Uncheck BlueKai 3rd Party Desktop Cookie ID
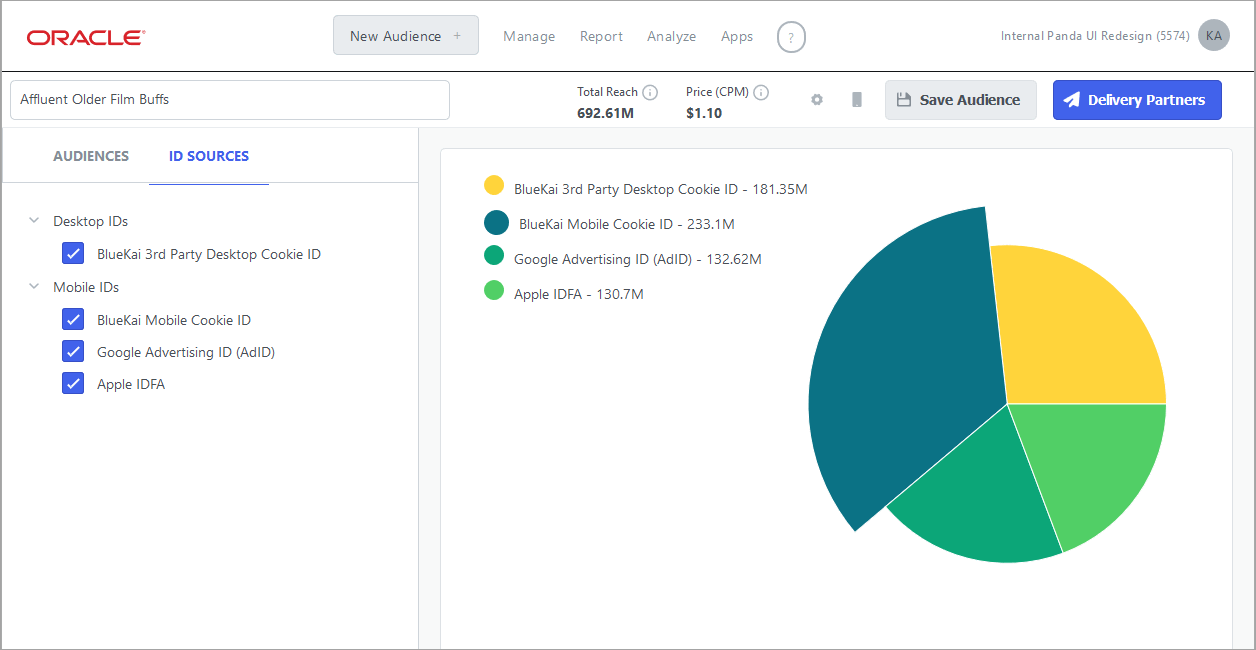The image size is (1256, 650). [x=73, y=254]
